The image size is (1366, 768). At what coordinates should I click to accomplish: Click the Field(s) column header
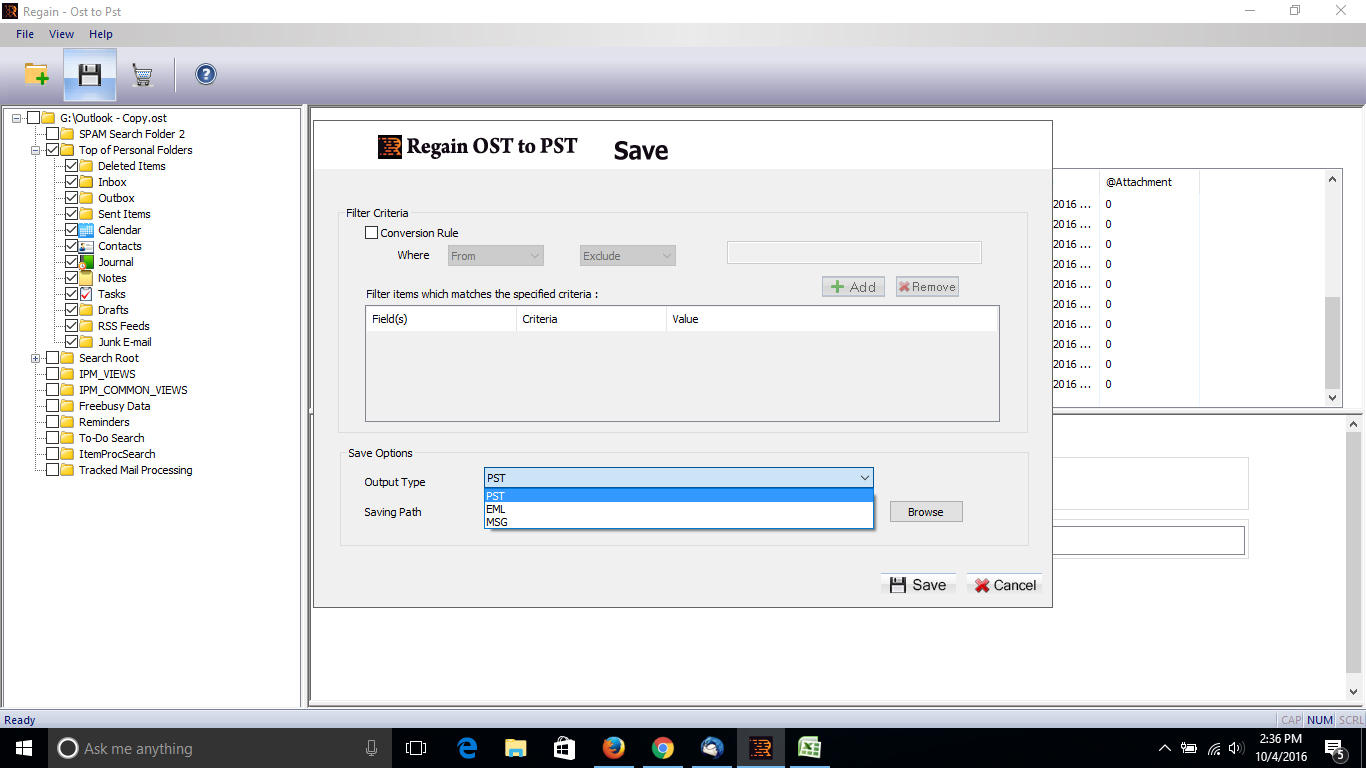point(441,319)
